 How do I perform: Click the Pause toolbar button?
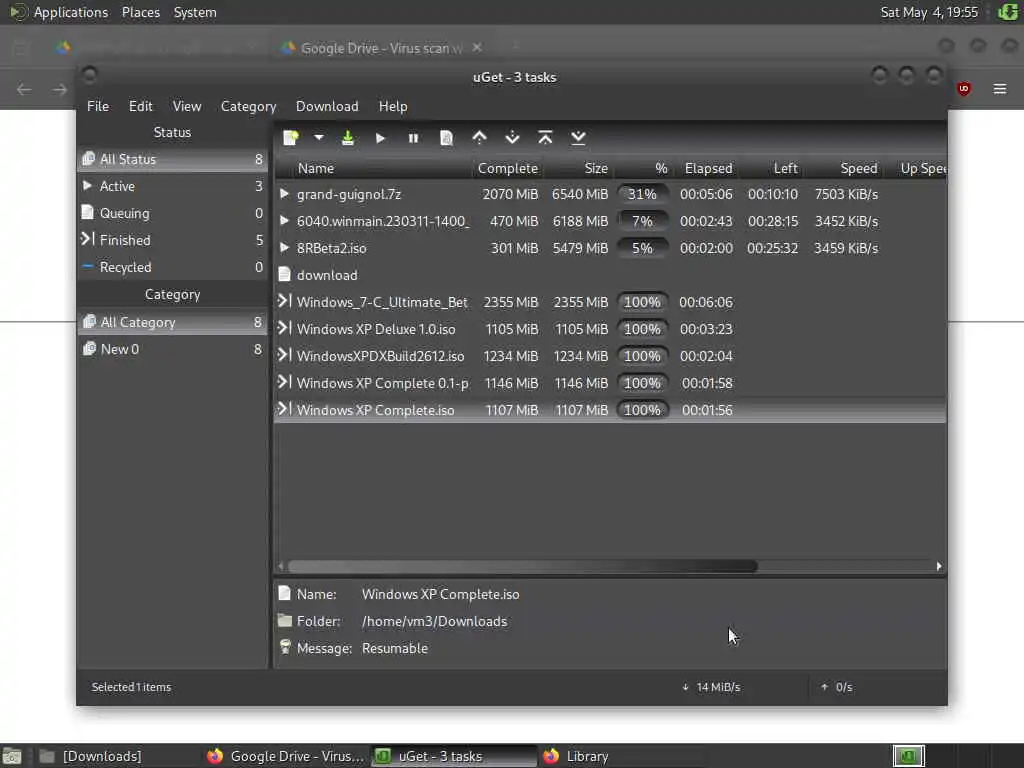pos(413,138)
